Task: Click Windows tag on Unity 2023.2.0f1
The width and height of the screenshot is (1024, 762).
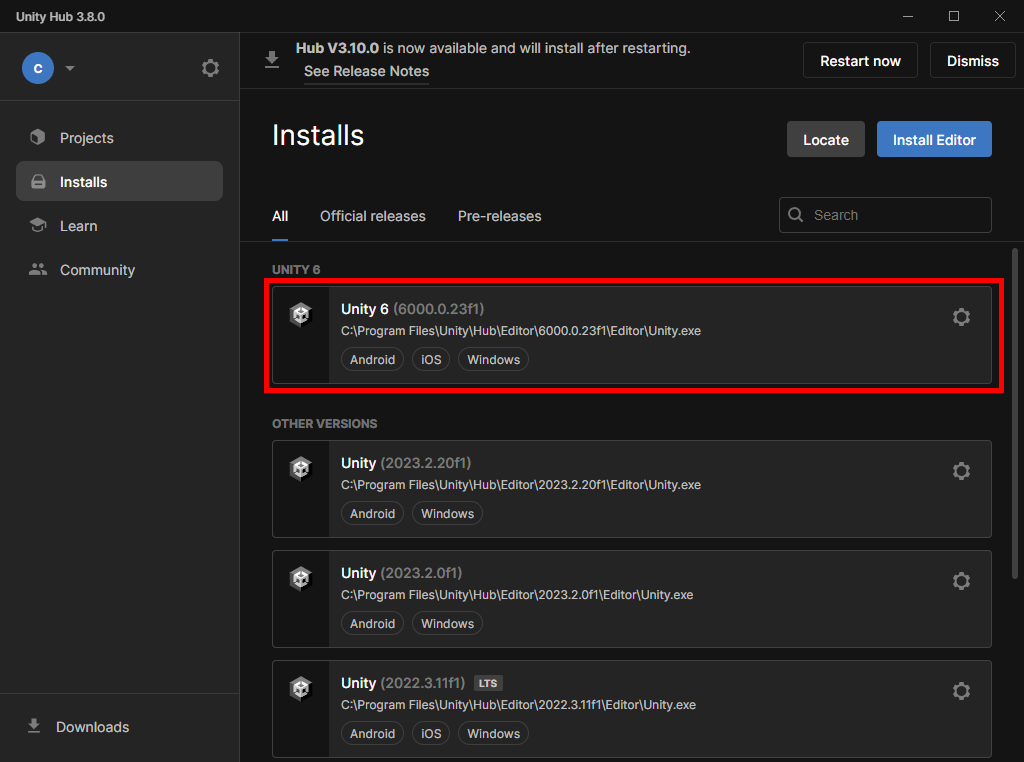Action: [x=447, y=624]
